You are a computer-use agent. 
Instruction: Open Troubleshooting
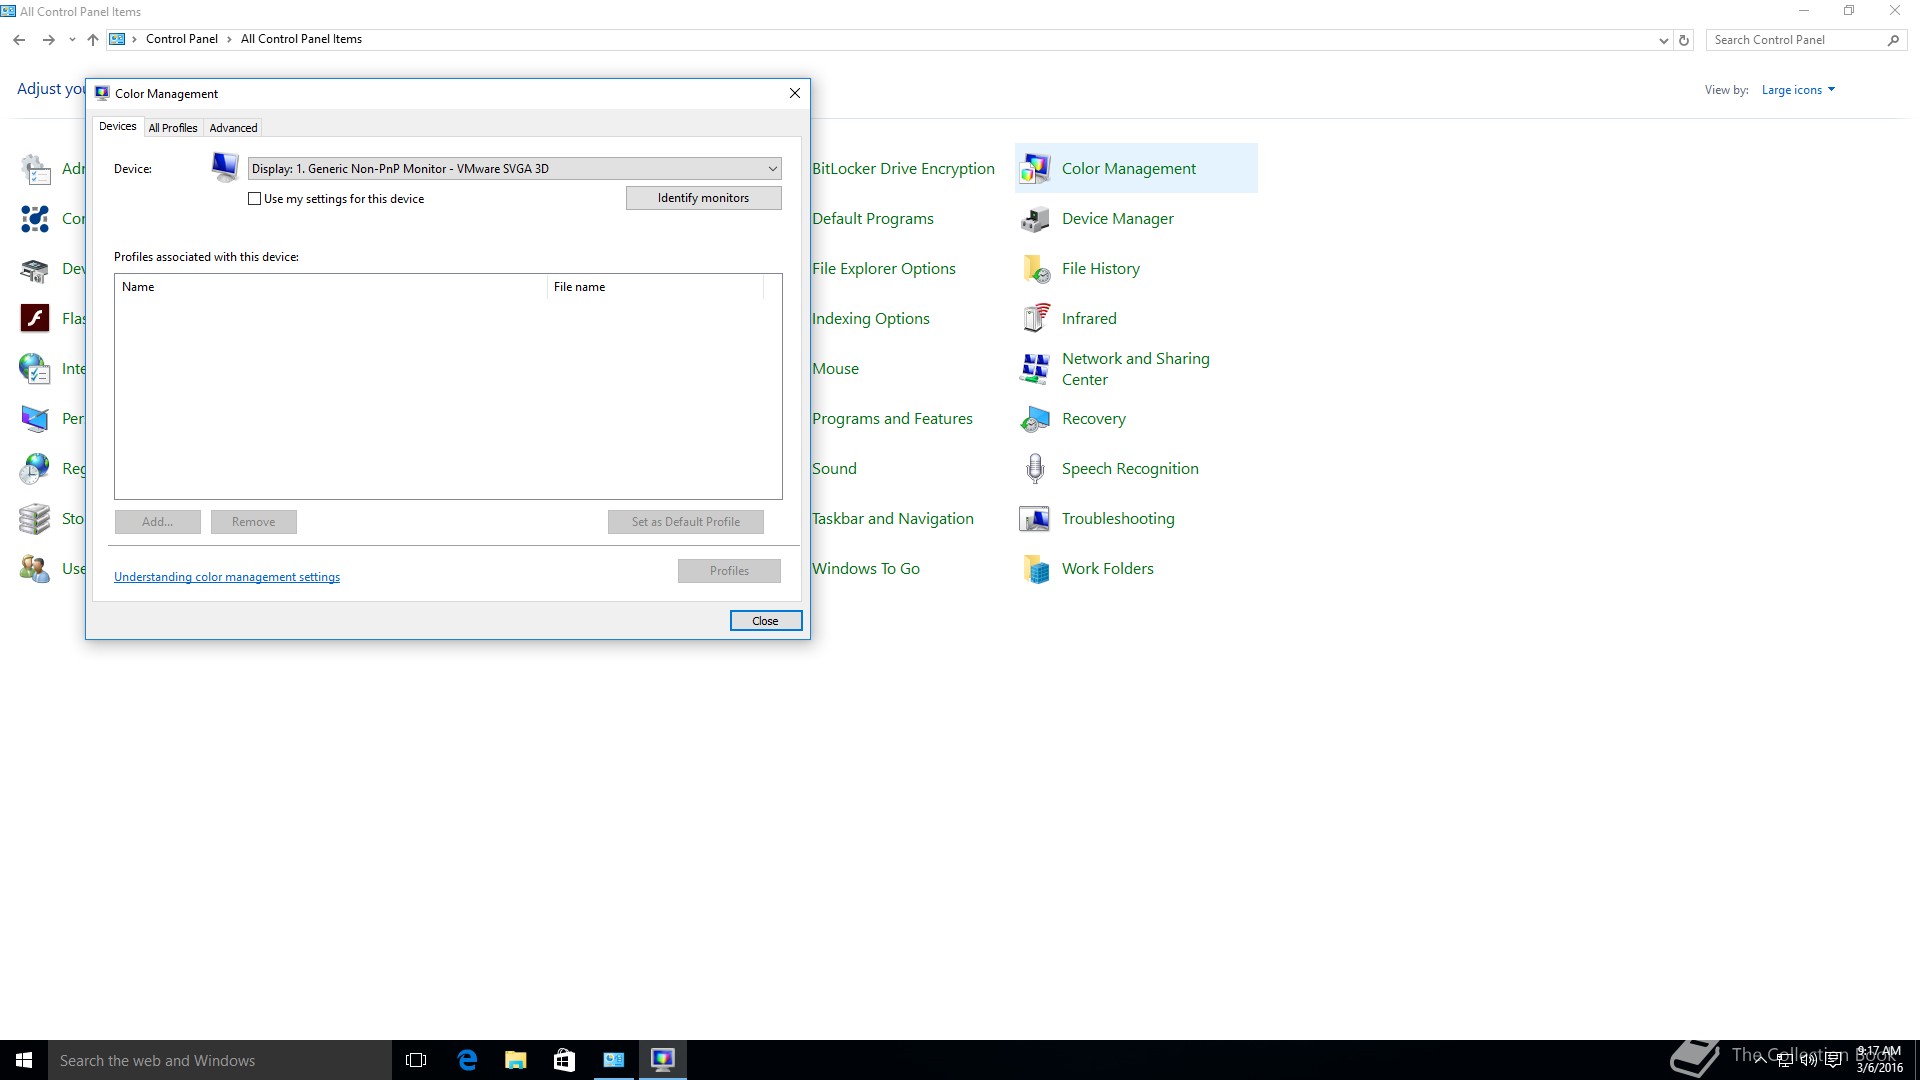[1118, 518]
